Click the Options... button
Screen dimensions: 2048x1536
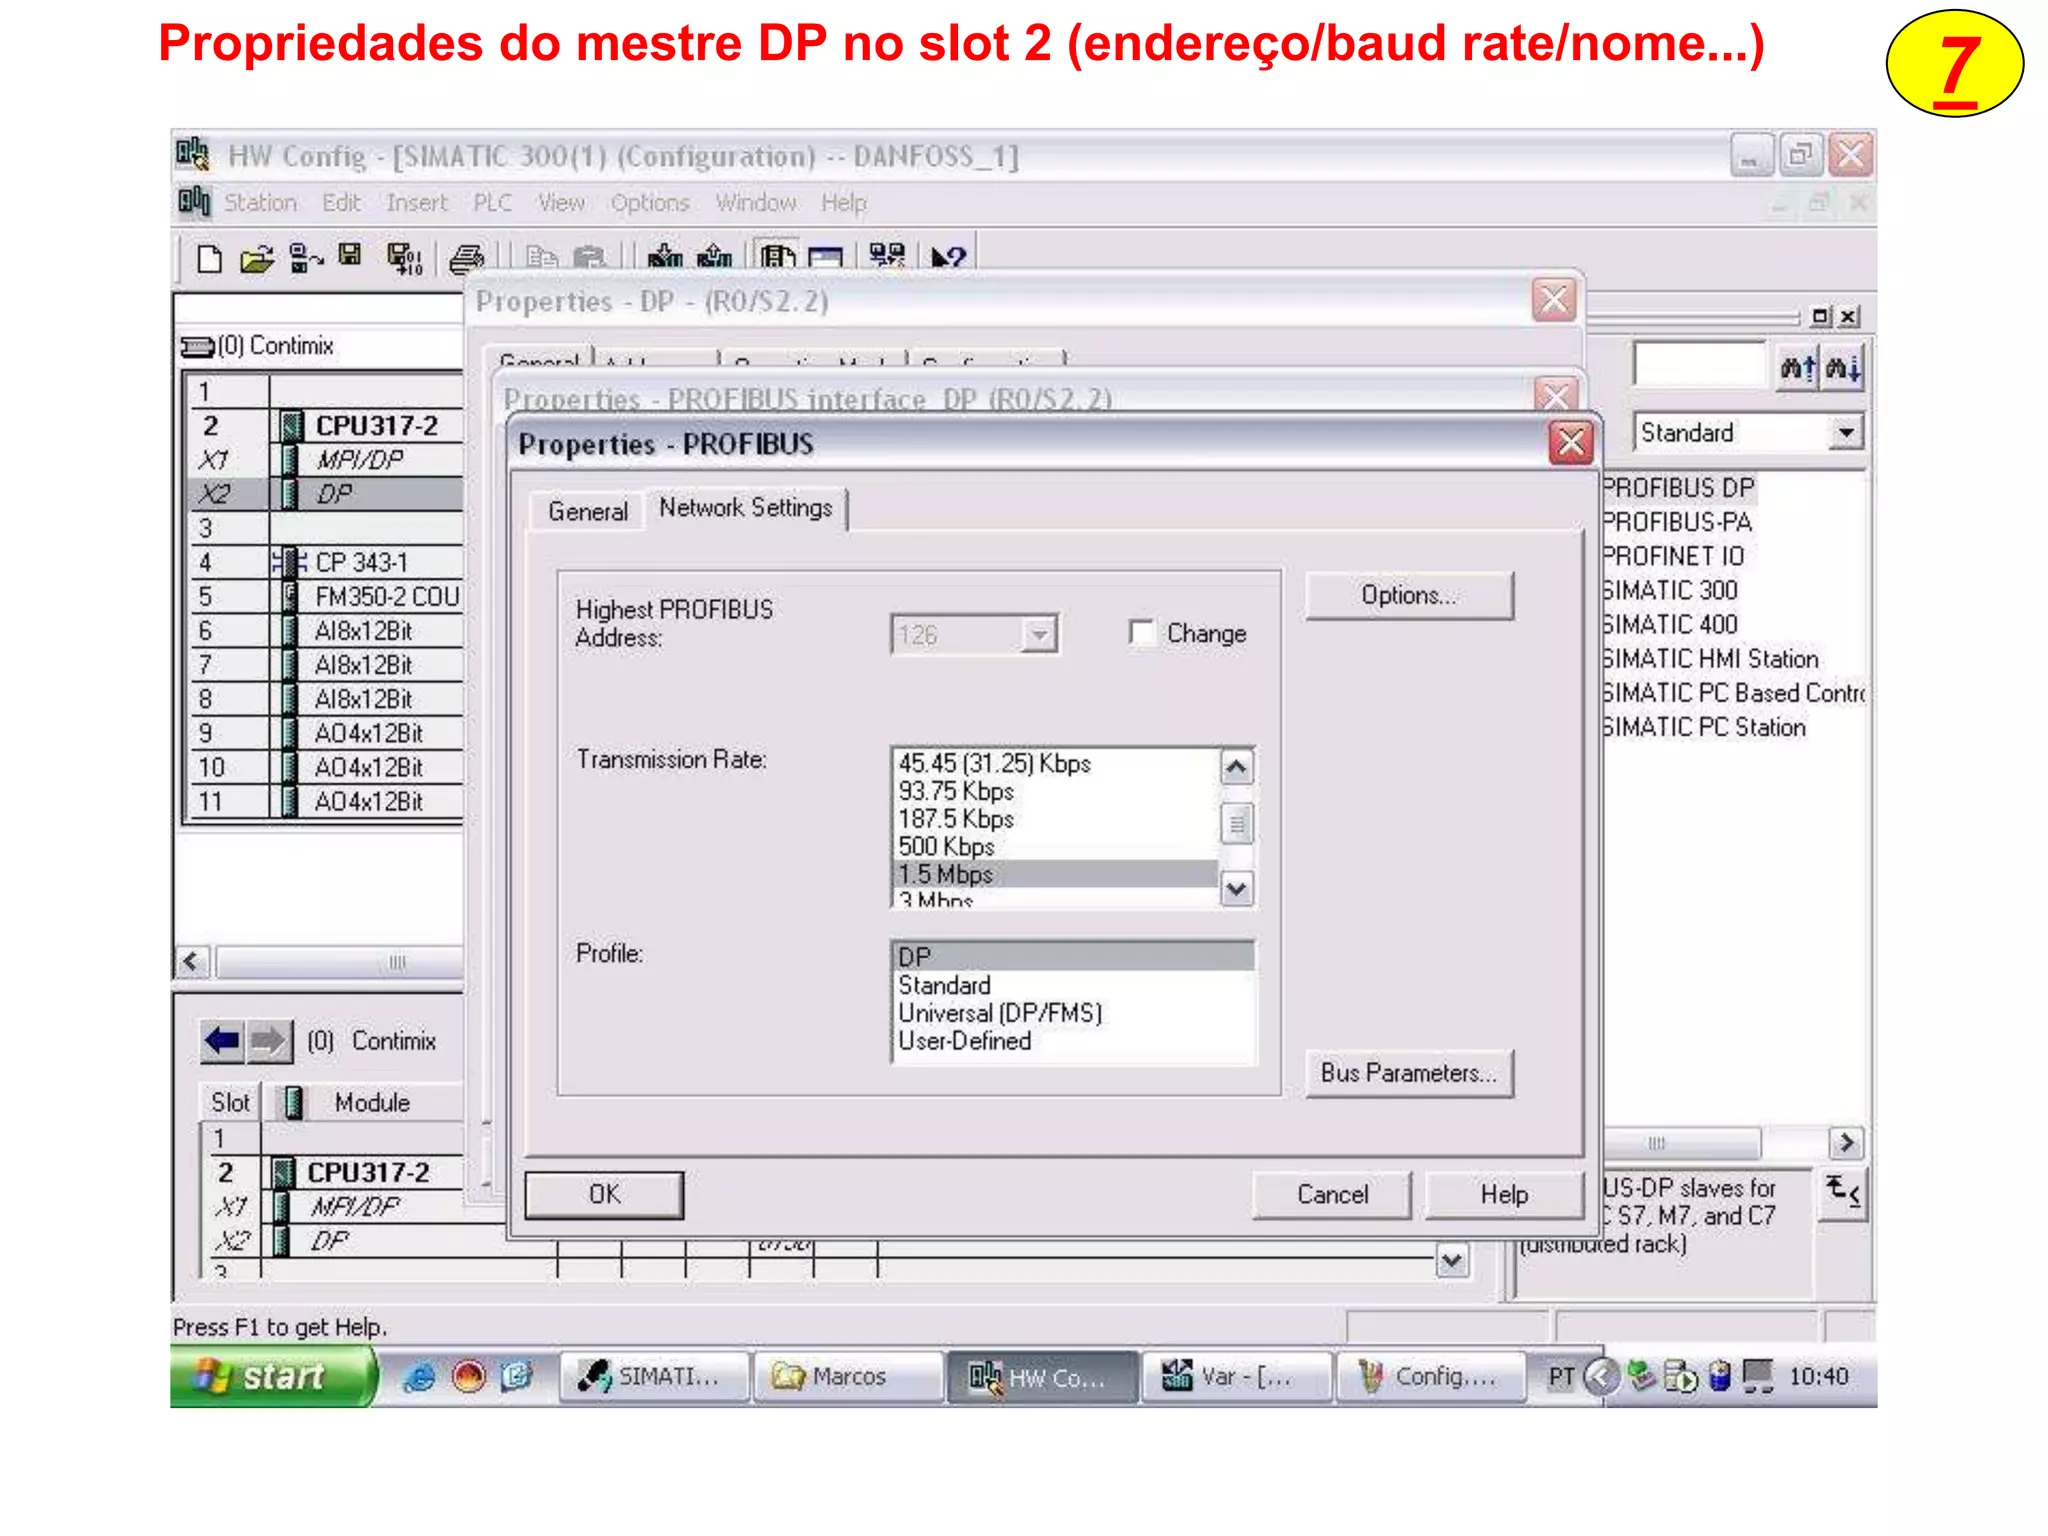click(1409, 596)
